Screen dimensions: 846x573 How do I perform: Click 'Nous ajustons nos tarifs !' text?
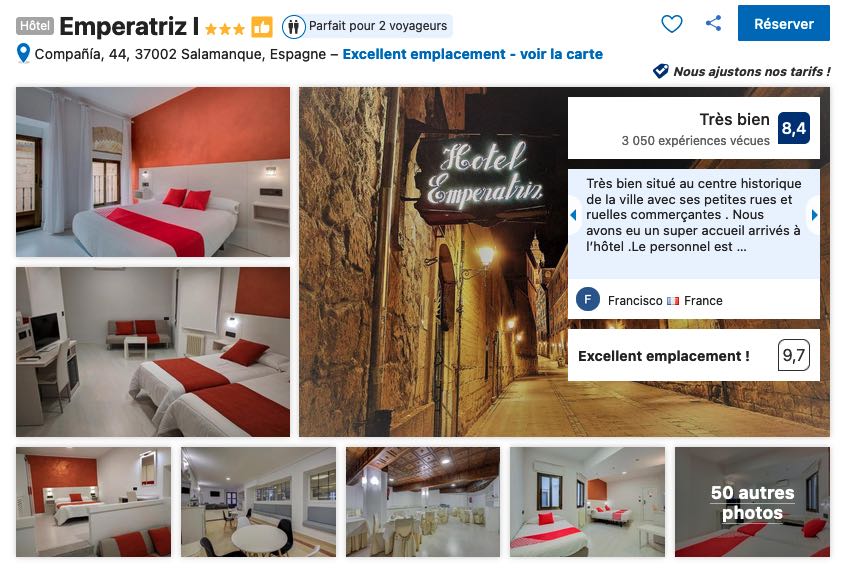click(752, 71)
